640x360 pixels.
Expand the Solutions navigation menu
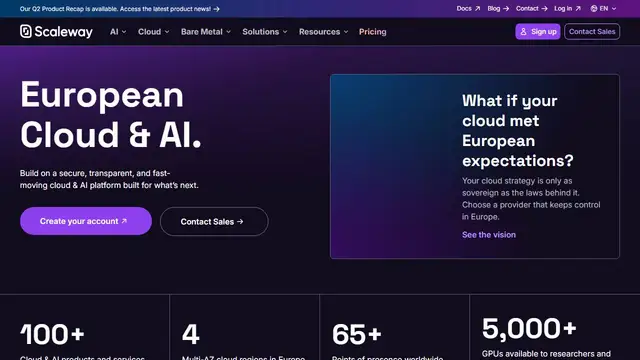click(x=264, y=31)
